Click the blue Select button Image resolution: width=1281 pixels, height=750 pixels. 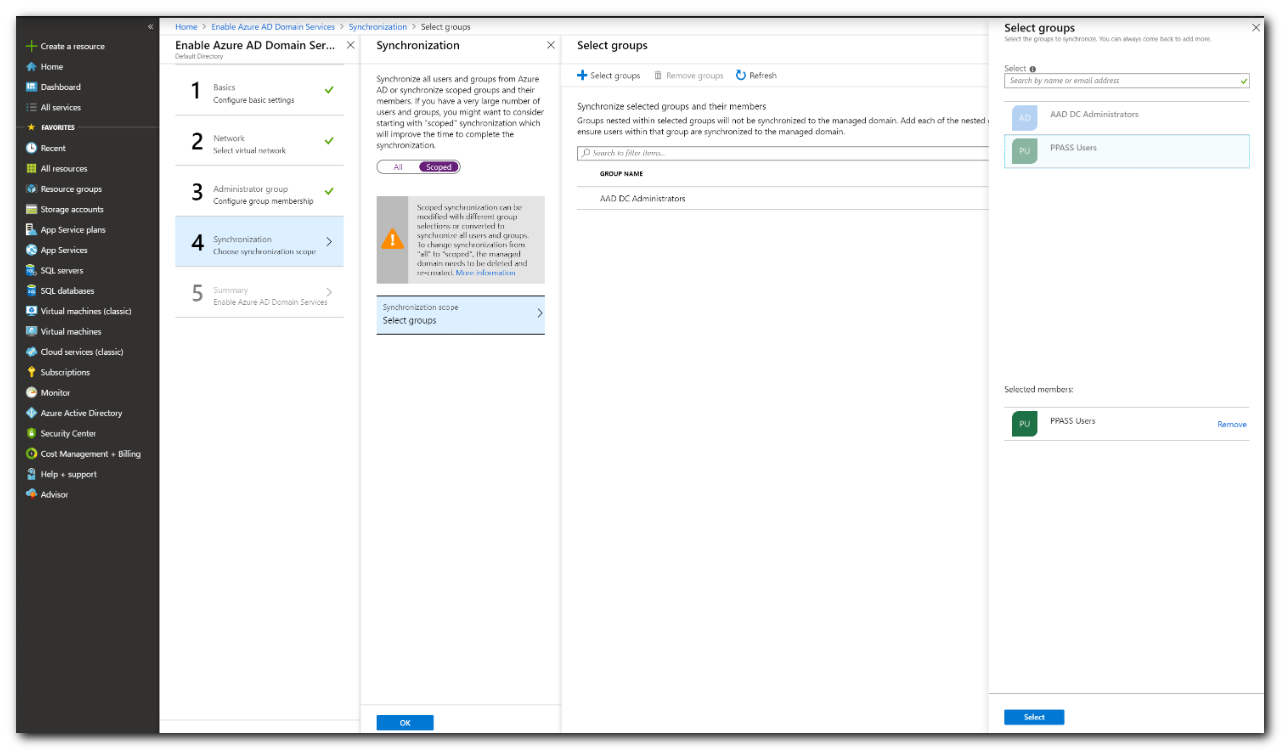[x=1034, y=717]
